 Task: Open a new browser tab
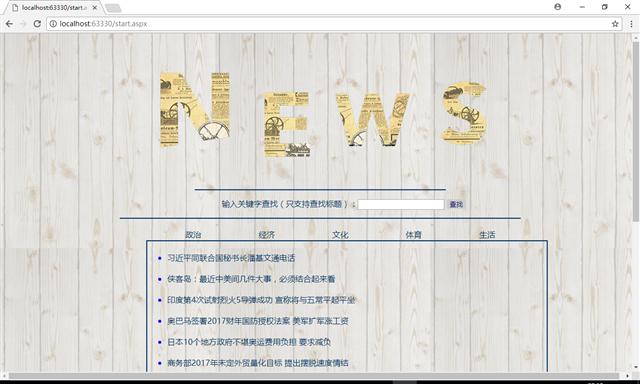click(x=113, y=8)
